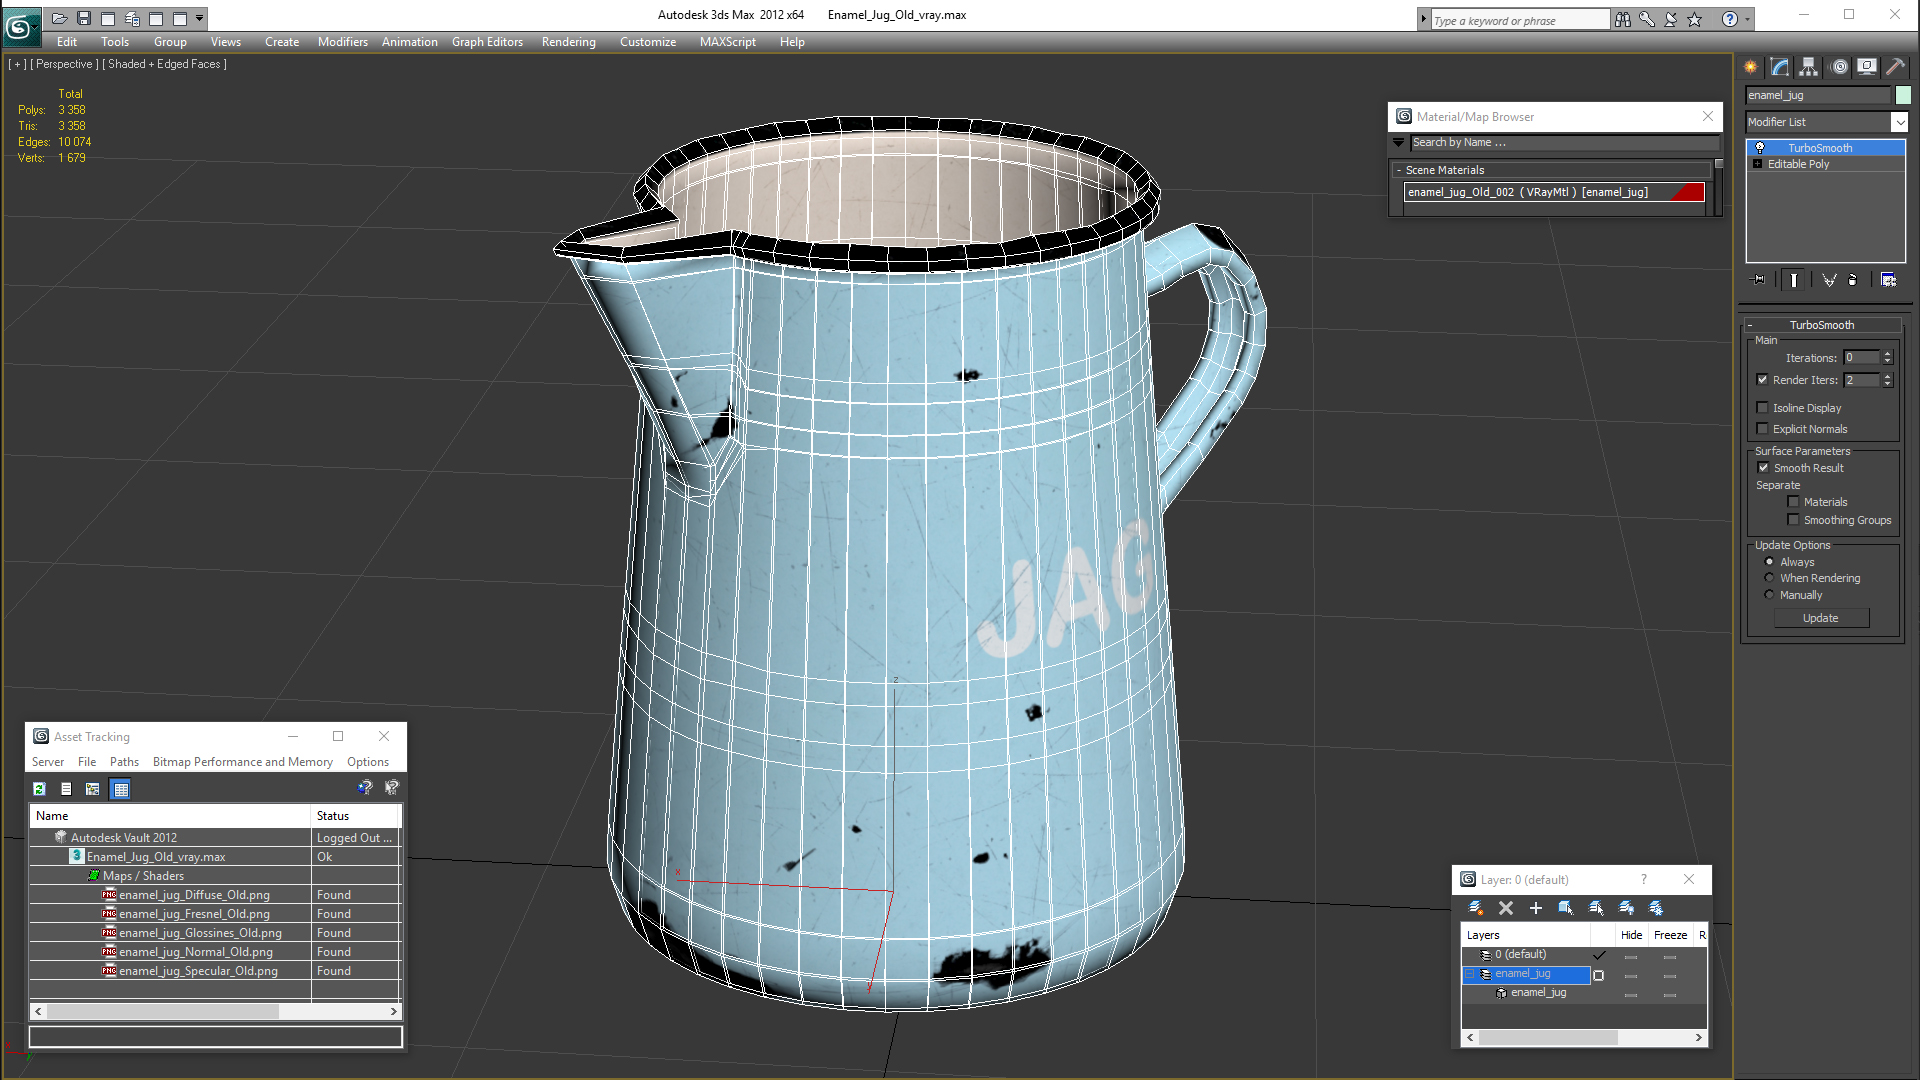Viewport: 1920px width, 1080px height.
Task: Toggle Show End Result icon
Action: click(1794, 280)
